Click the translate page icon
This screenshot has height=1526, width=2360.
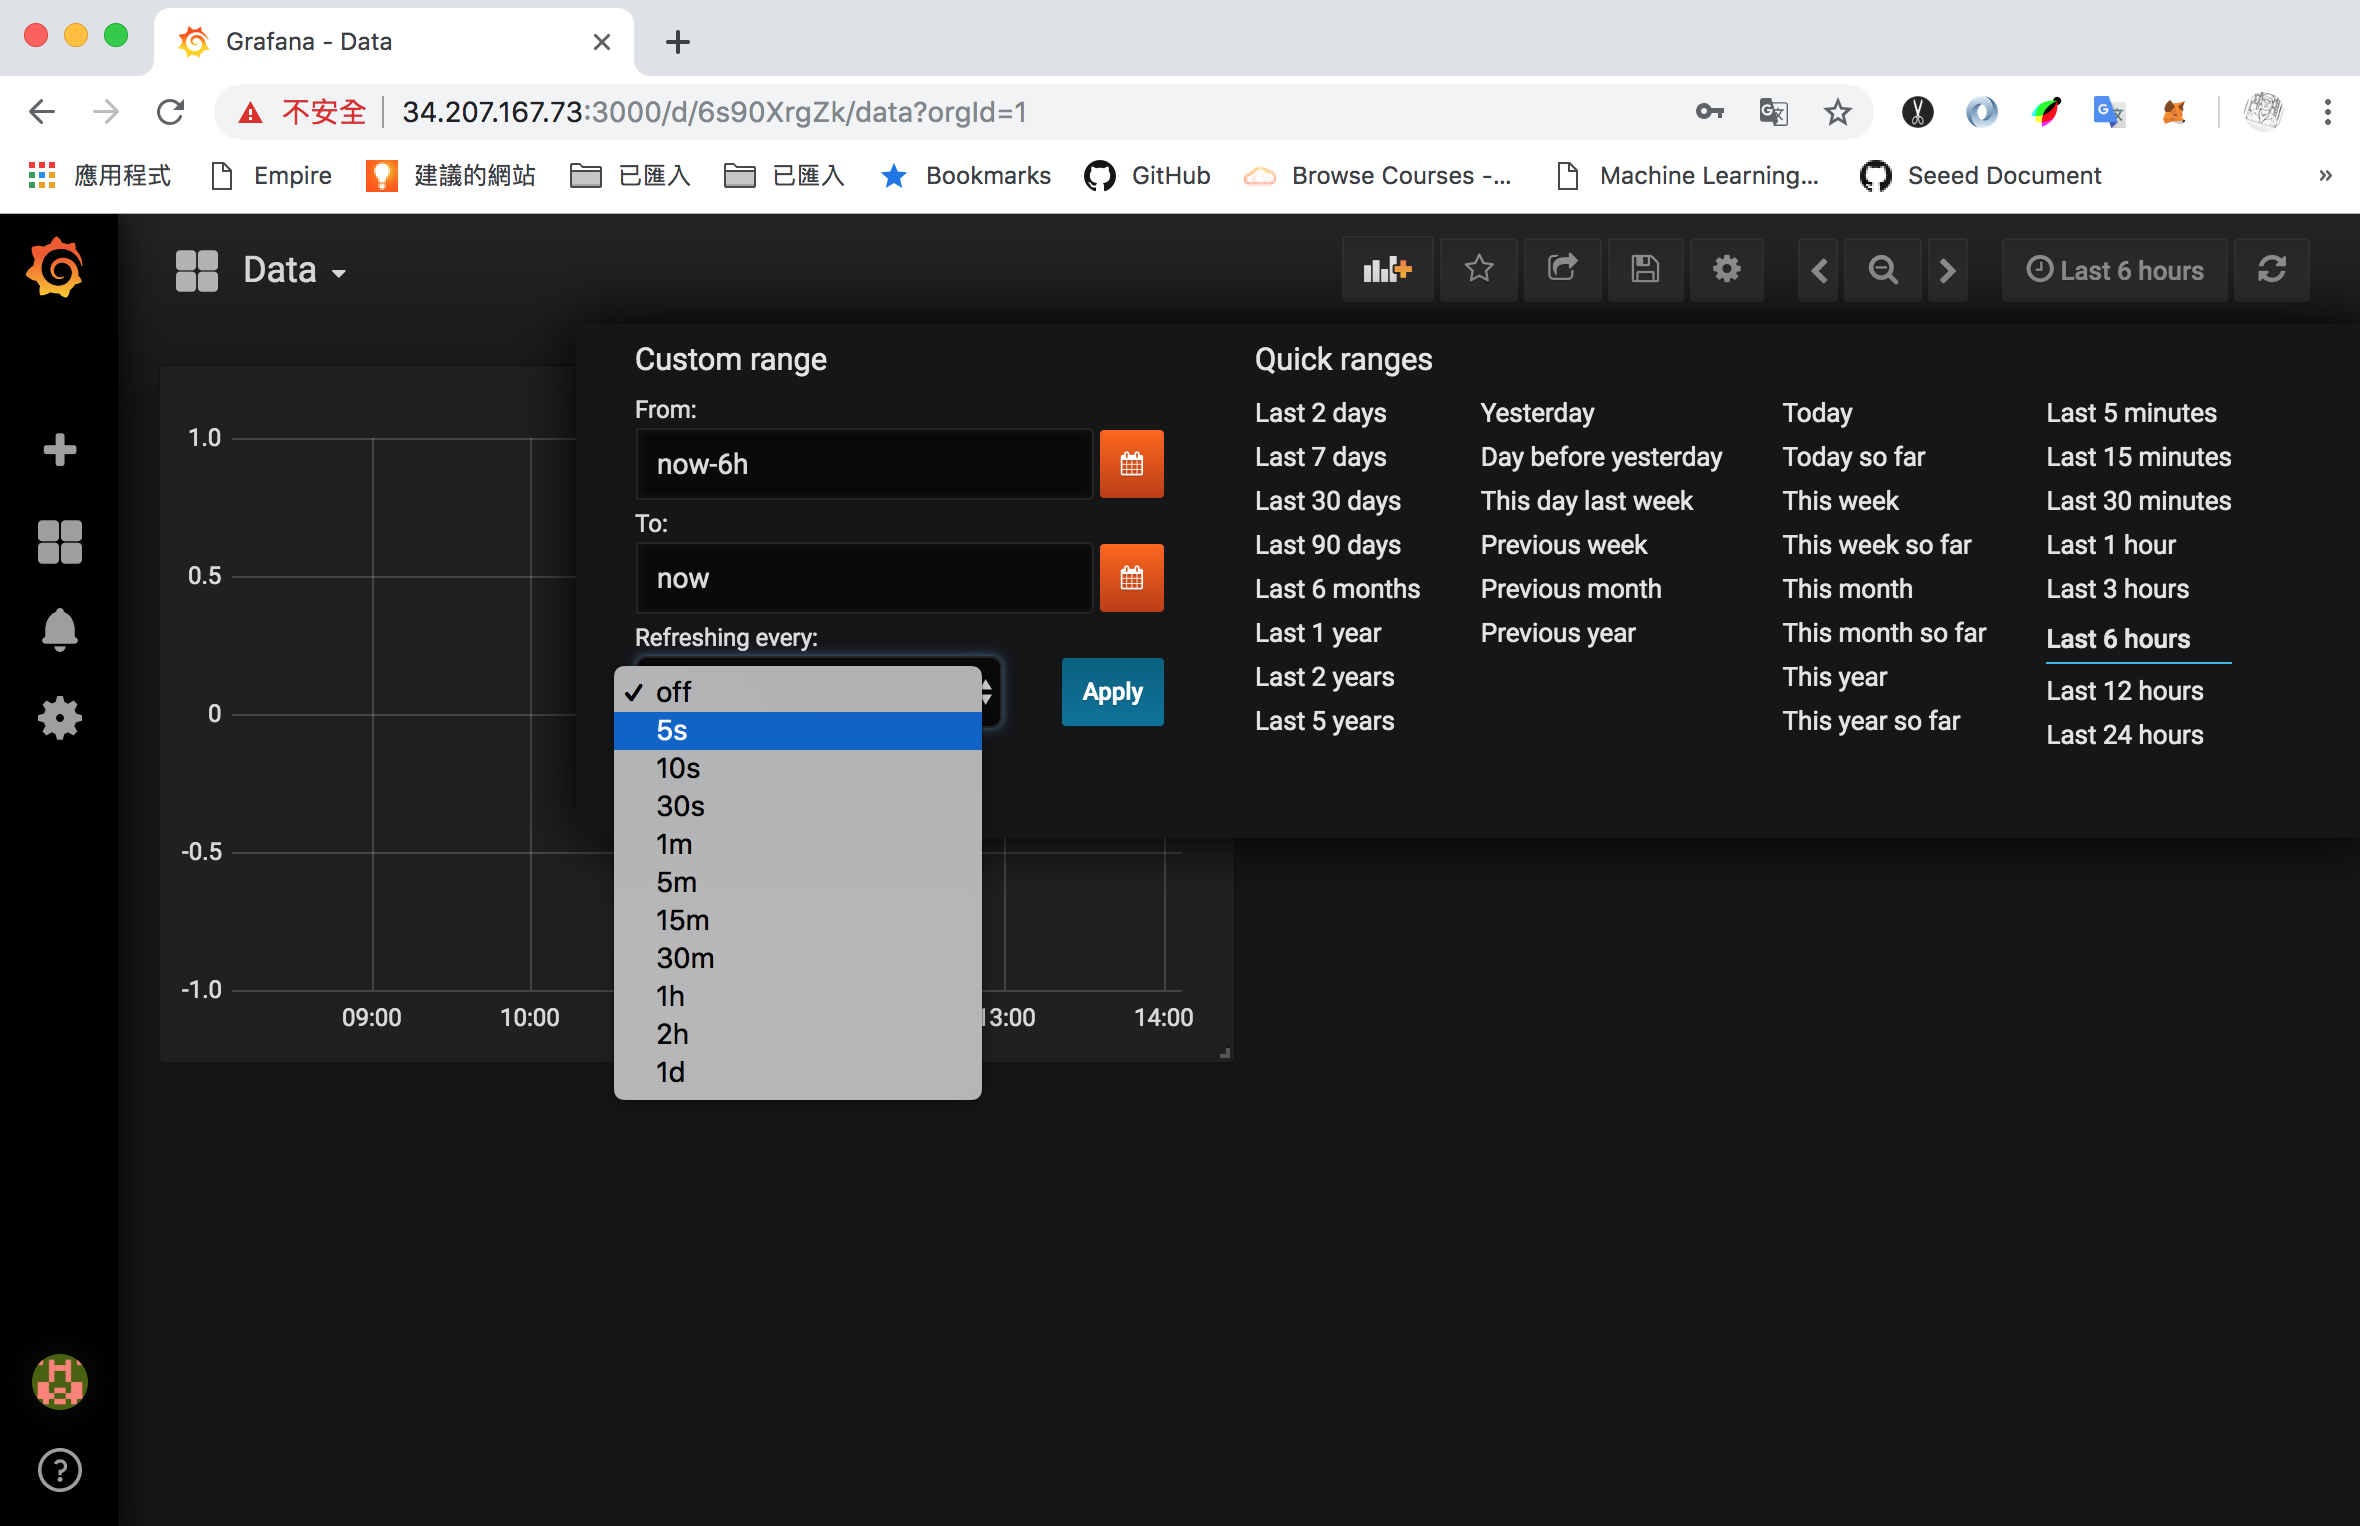1774,112
